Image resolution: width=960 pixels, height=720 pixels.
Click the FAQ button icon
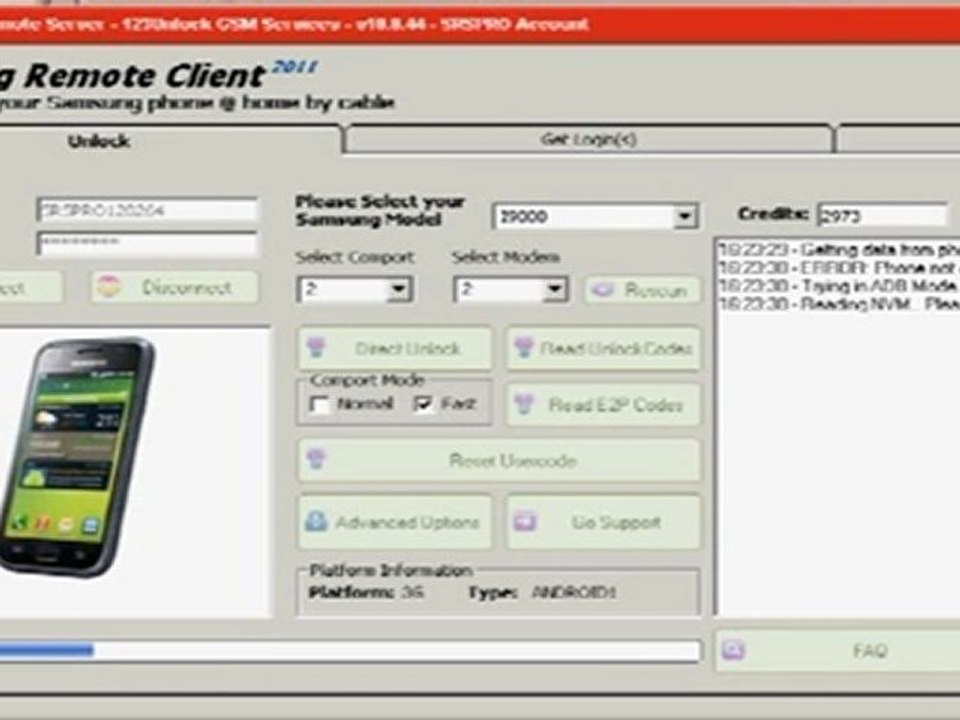pyautogui.click(x=733, y=649)
